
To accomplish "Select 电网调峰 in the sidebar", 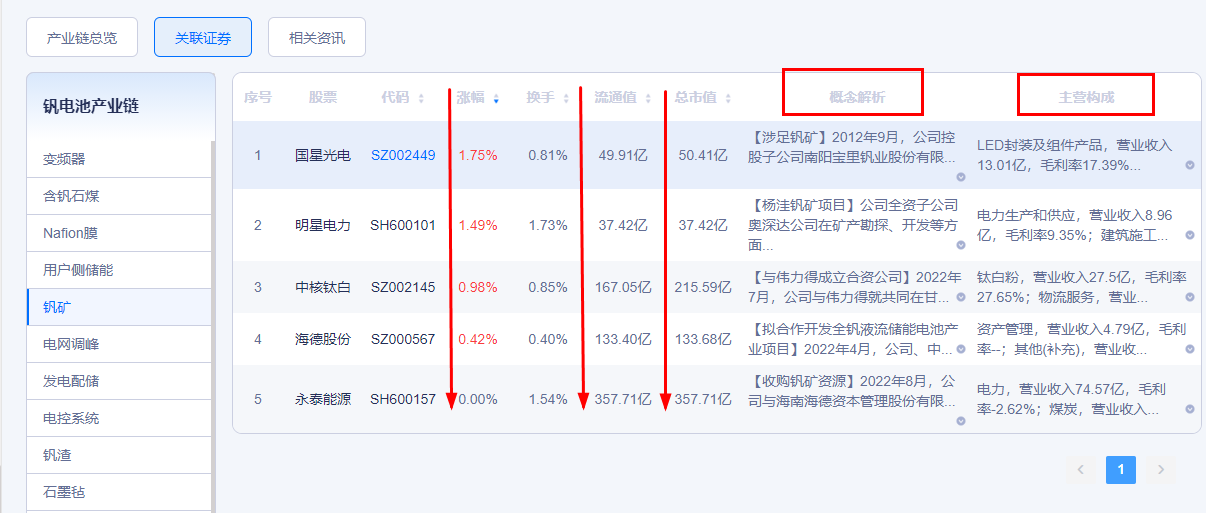I will click(x=119, y=344).
